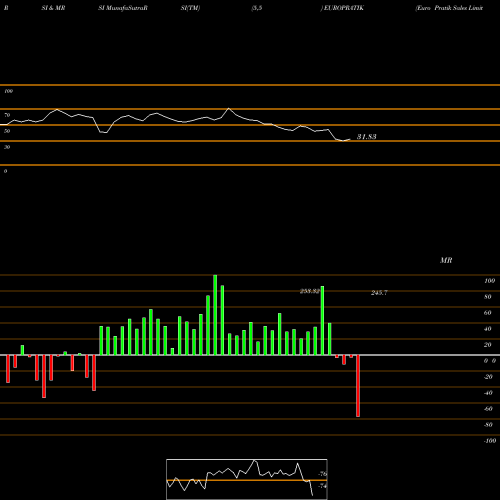Click the 'SI & MR' header text
500x500 pixels.
[53, 8]
